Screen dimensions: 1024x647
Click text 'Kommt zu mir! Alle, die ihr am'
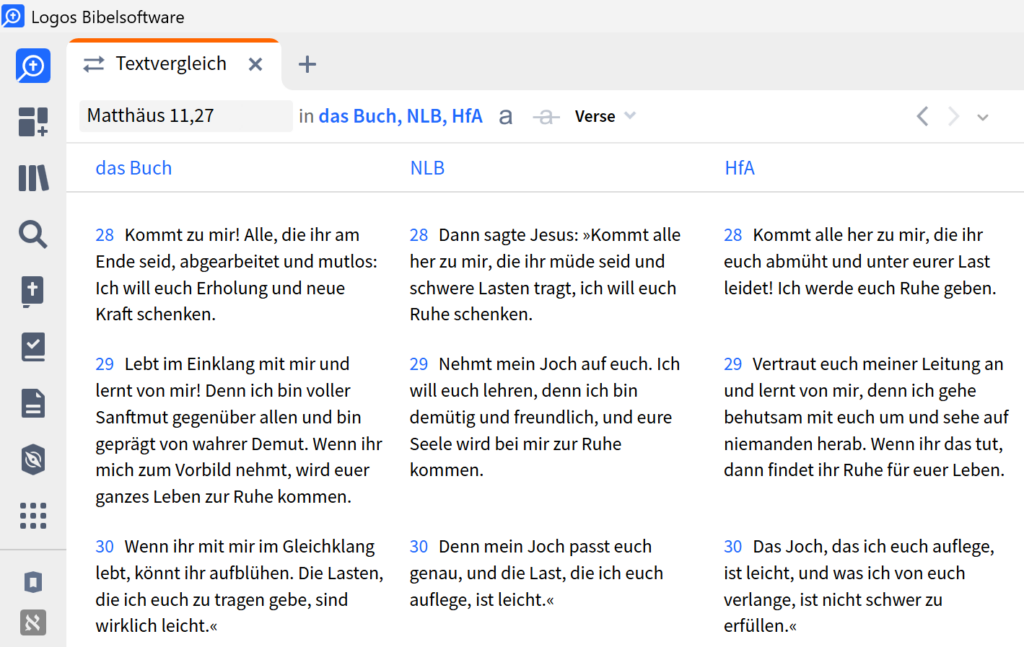click(242, 235)
